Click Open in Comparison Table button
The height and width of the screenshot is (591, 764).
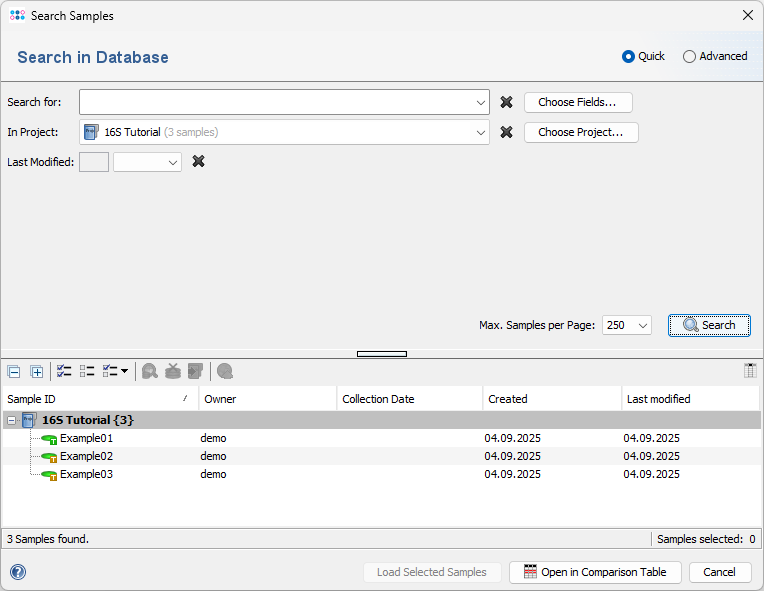(595, 572)
